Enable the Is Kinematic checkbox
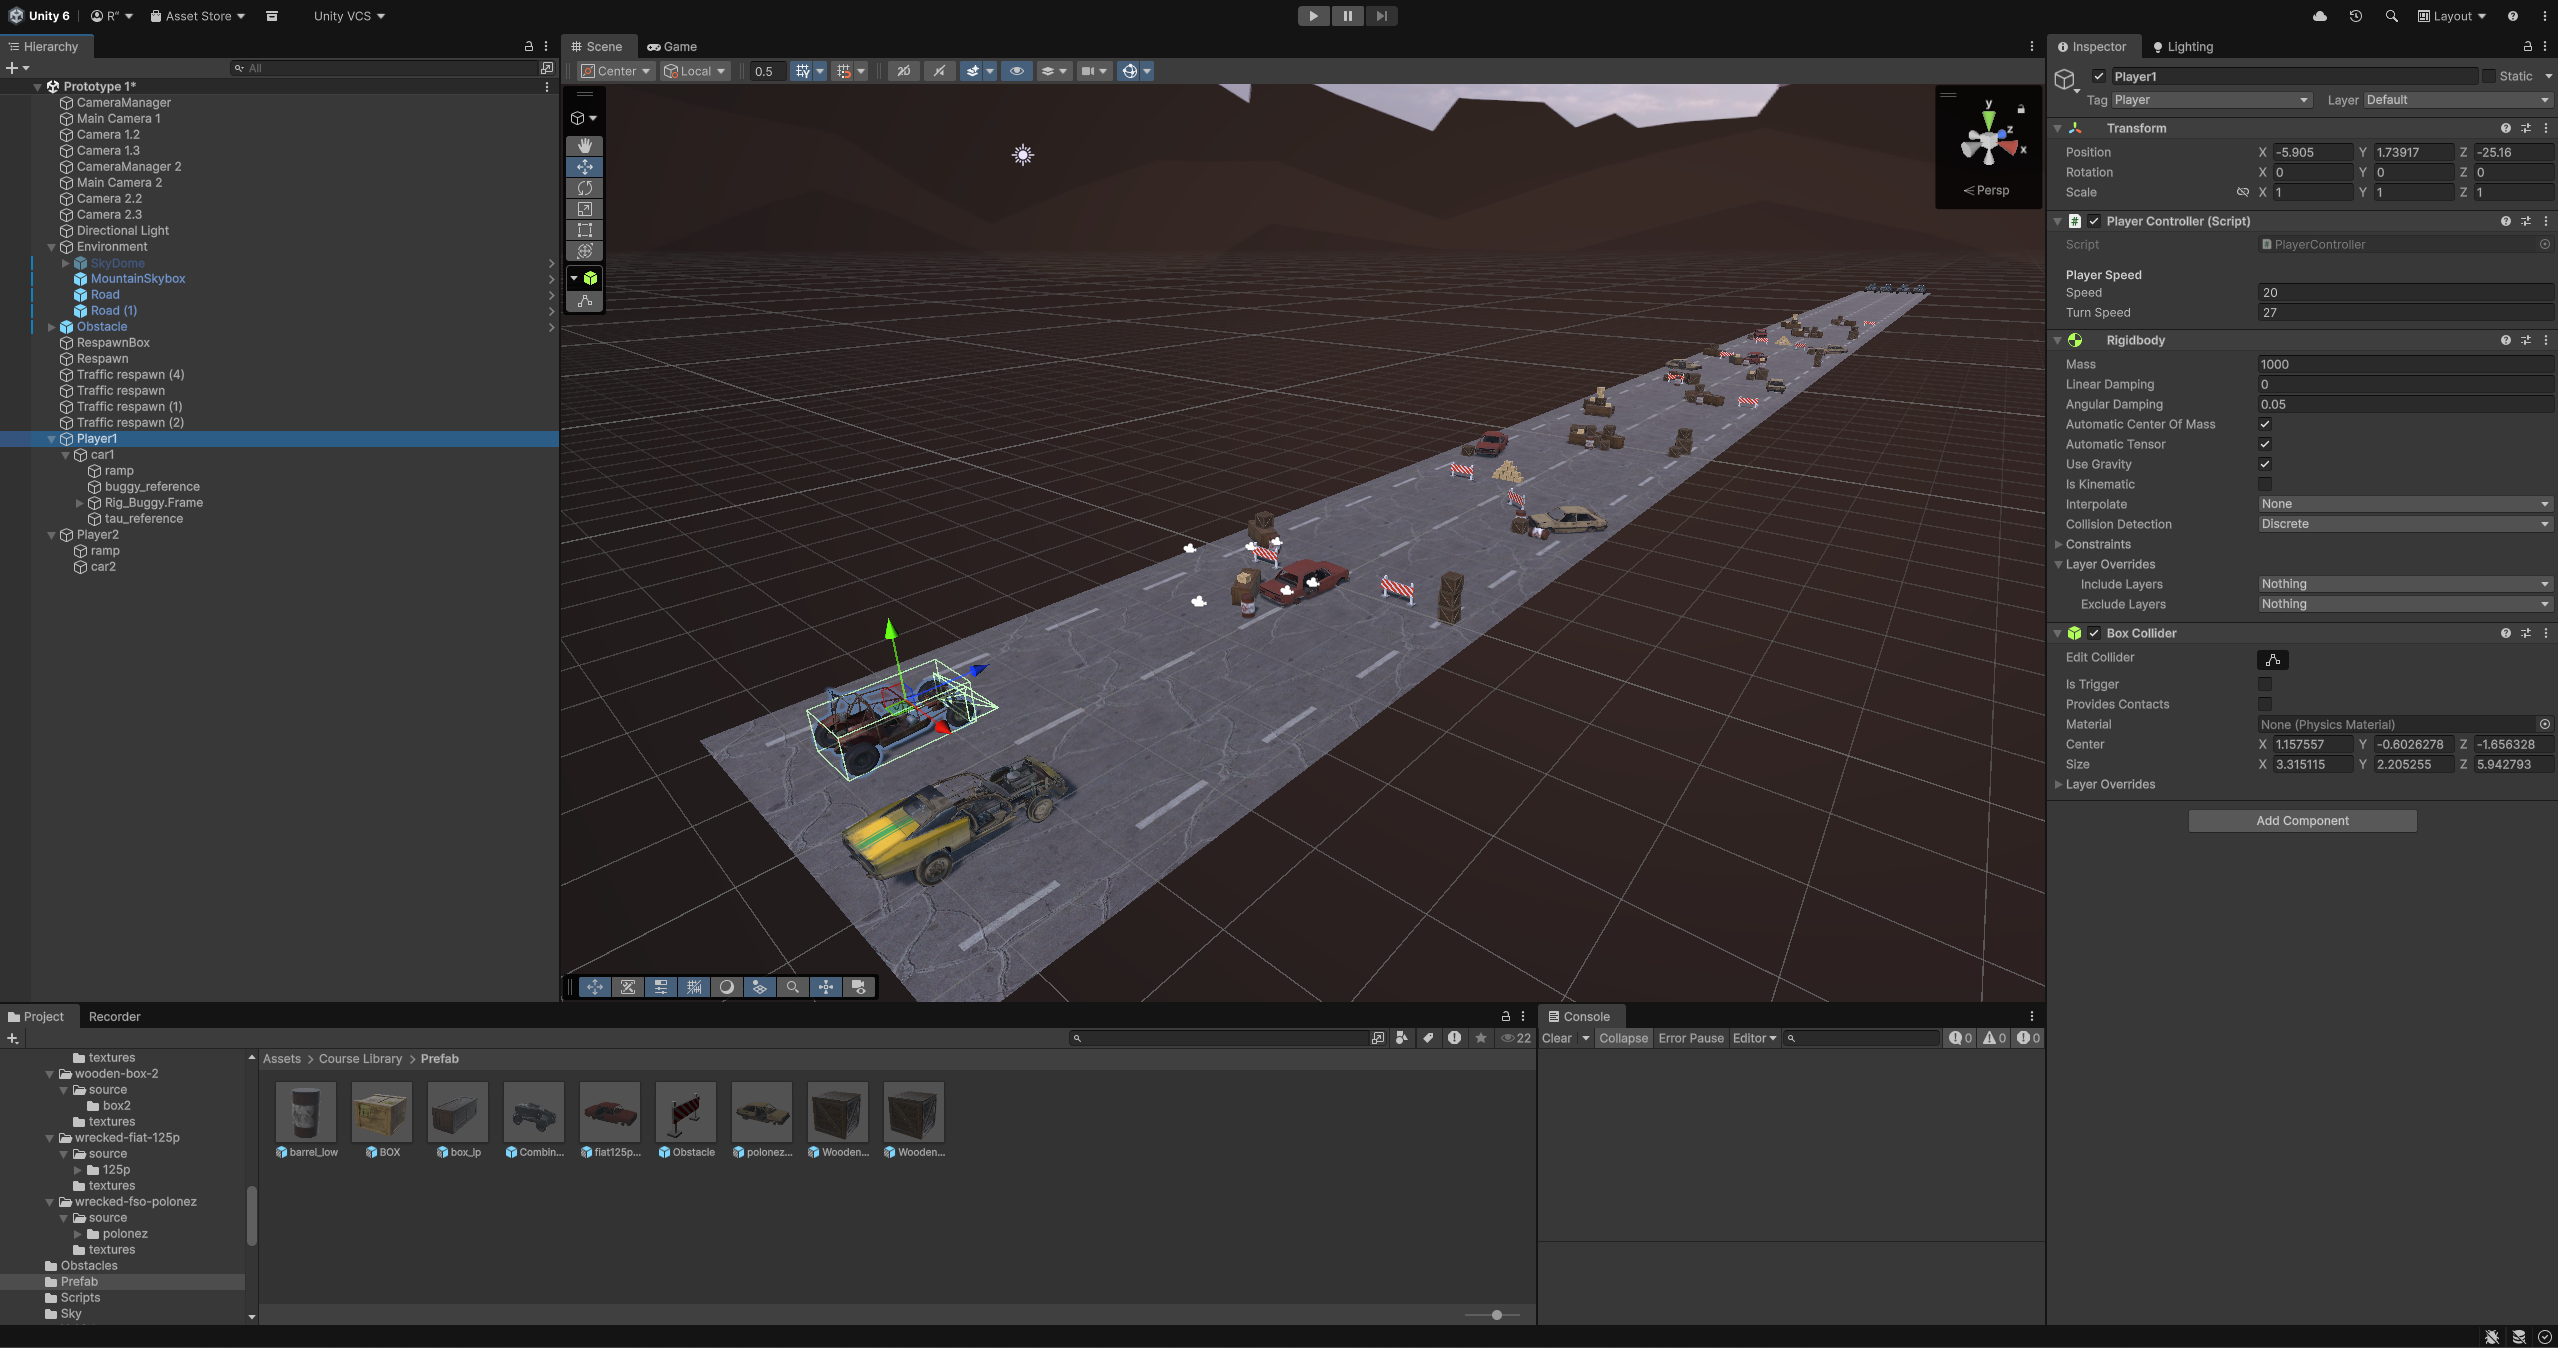Viewport: 2558px width, 1348px height. point(2265,484)
